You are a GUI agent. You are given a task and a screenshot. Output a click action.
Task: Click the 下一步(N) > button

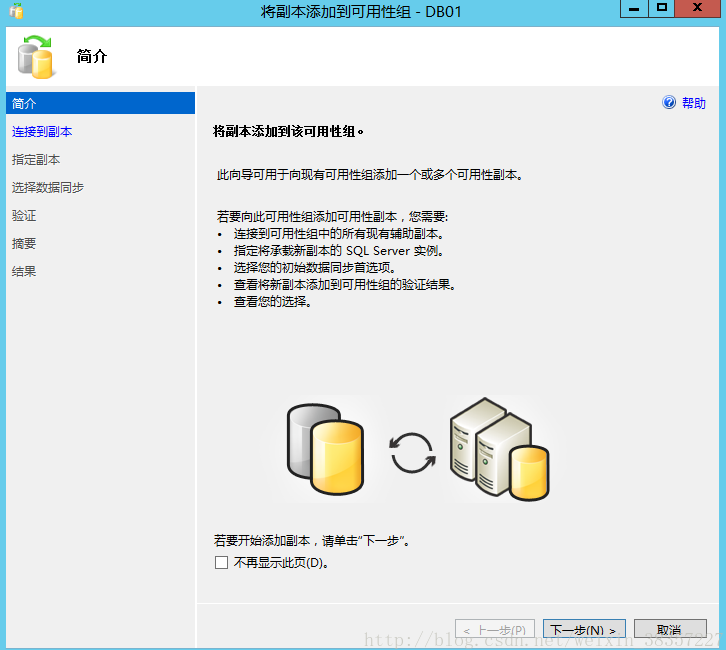584,630
